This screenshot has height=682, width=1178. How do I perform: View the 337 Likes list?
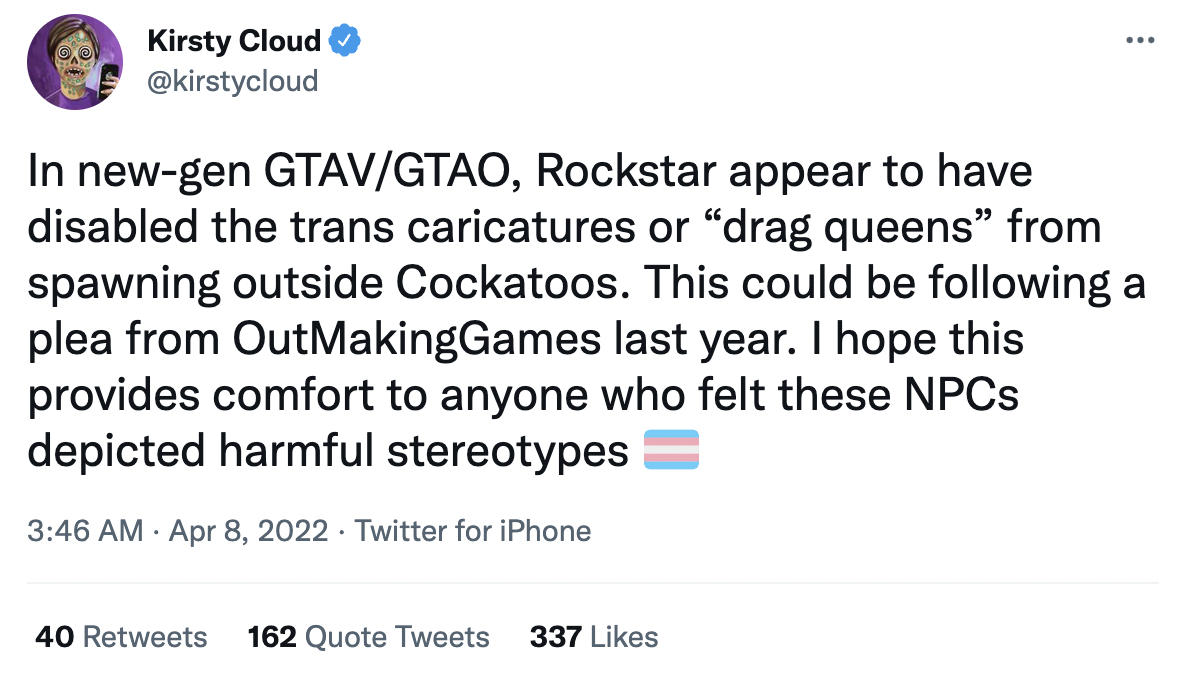tap(594, 637)
